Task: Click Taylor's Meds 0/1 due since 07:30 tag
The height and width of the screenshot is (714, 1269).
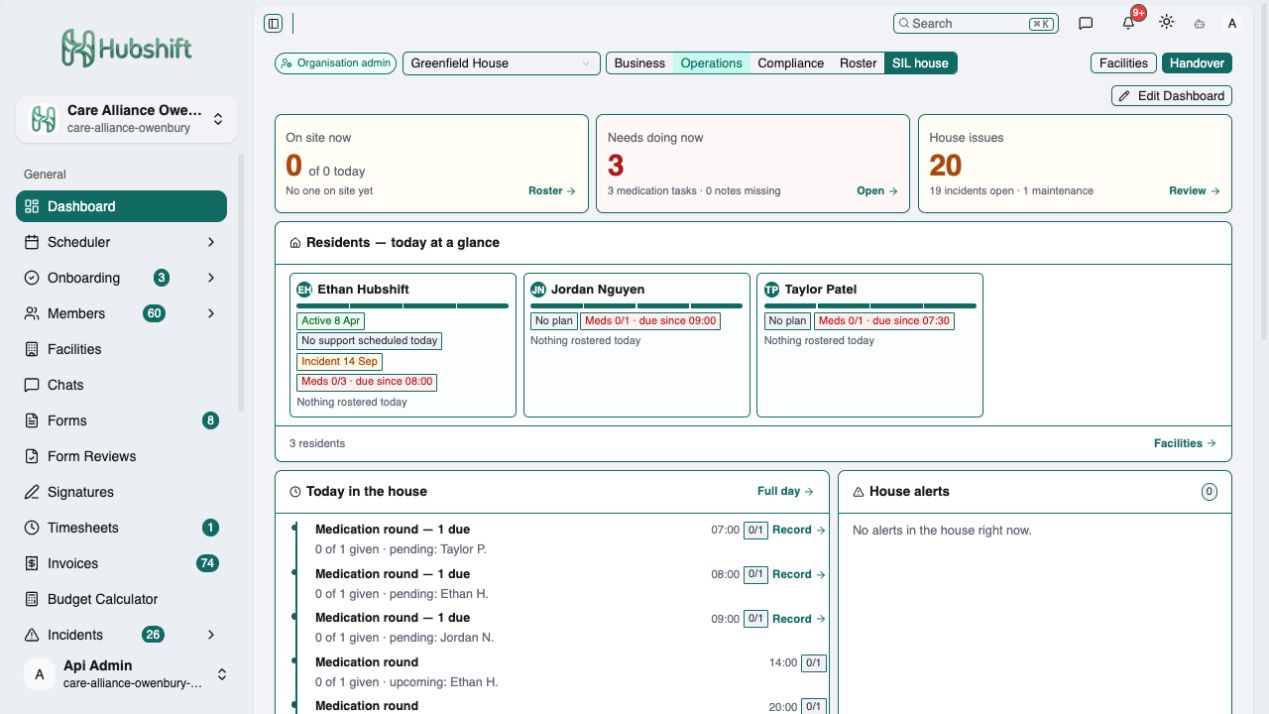Action: coord(884,321)
